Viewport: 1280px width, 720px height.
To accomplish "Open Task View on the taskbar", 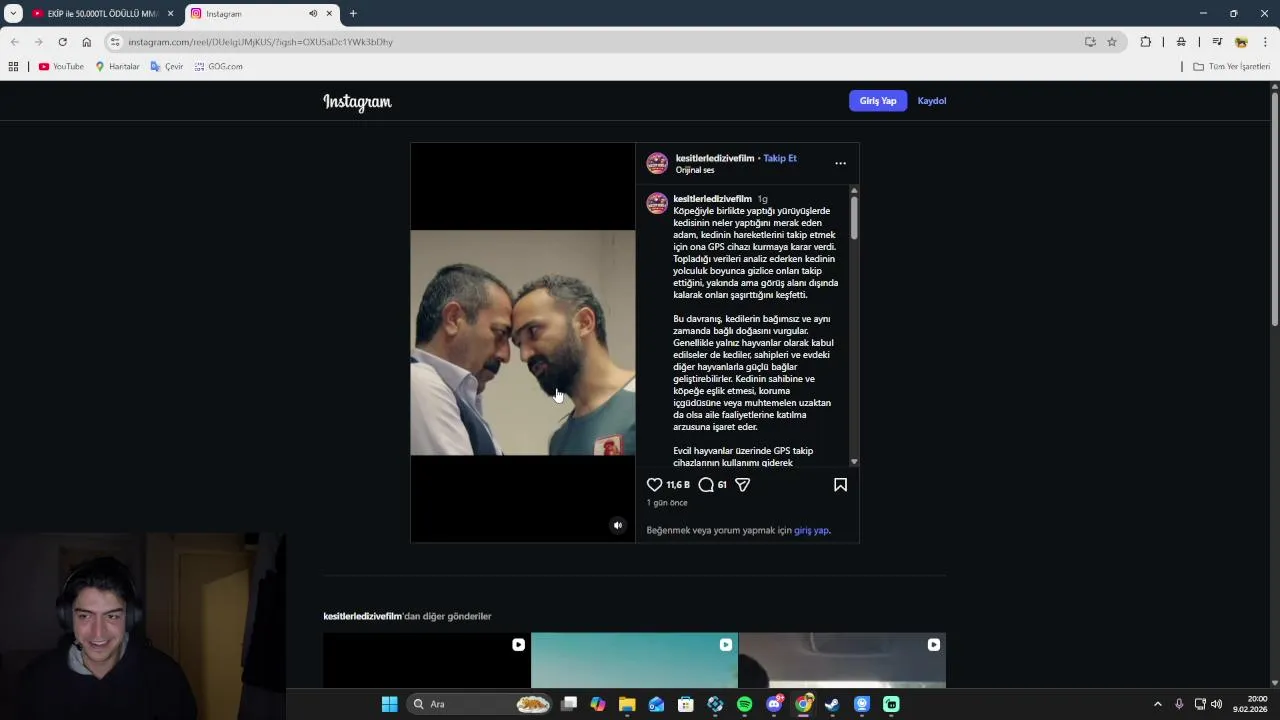I will click(569, 704).
